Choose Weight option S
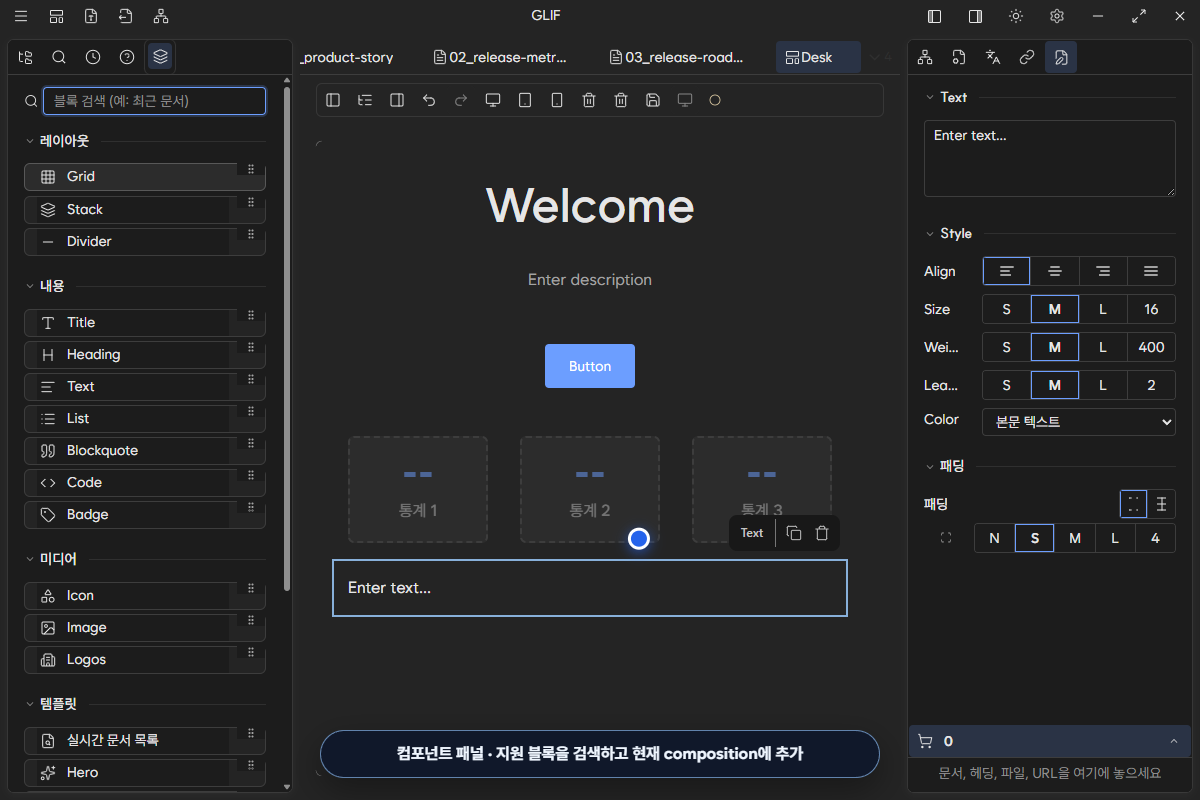This screenshot has width=1200, height=800. click(x=1006, y=347)
